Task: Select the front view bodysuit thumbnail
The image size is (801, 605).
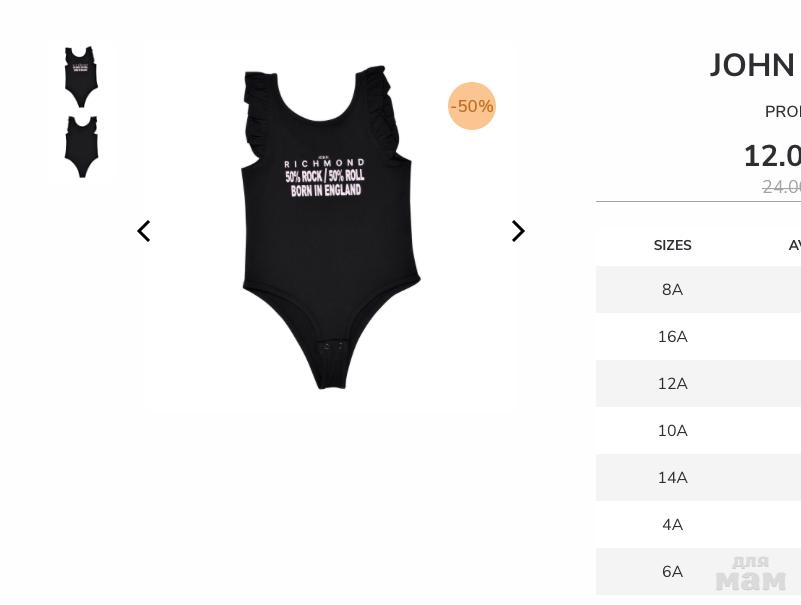Action: [81, 77]
